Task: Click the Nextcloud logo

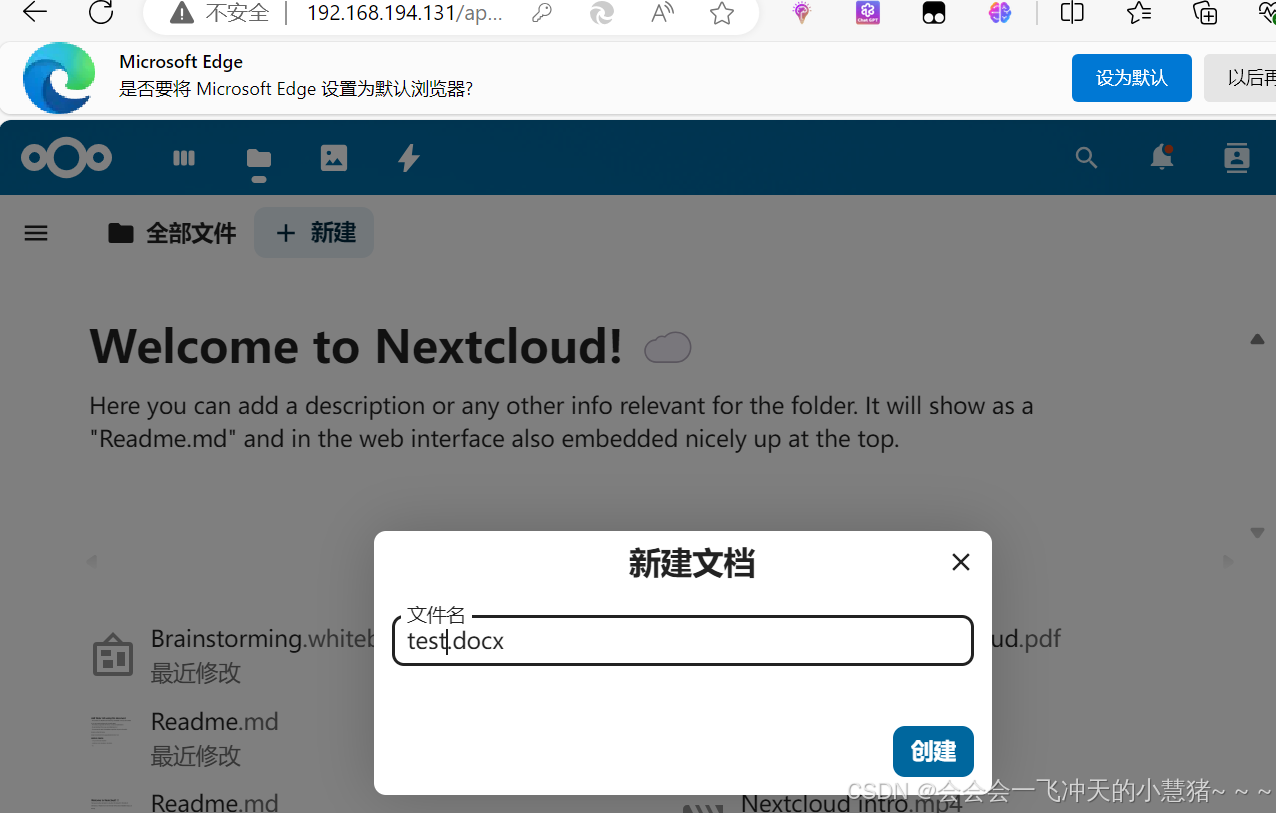Action: point(67,158)
